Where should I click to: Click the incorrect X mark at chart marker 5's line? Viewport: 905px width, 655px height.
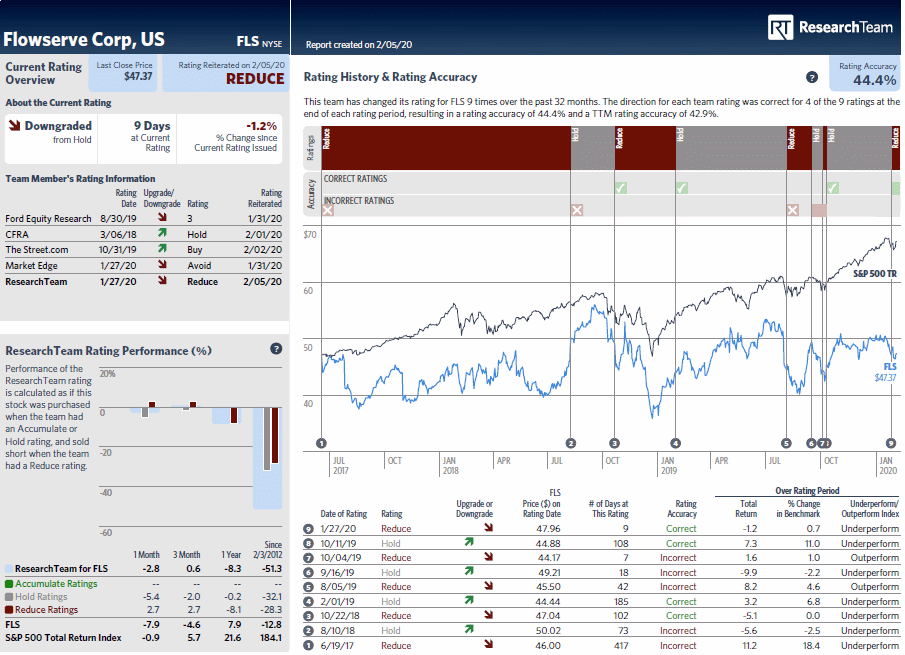point(793,210)
